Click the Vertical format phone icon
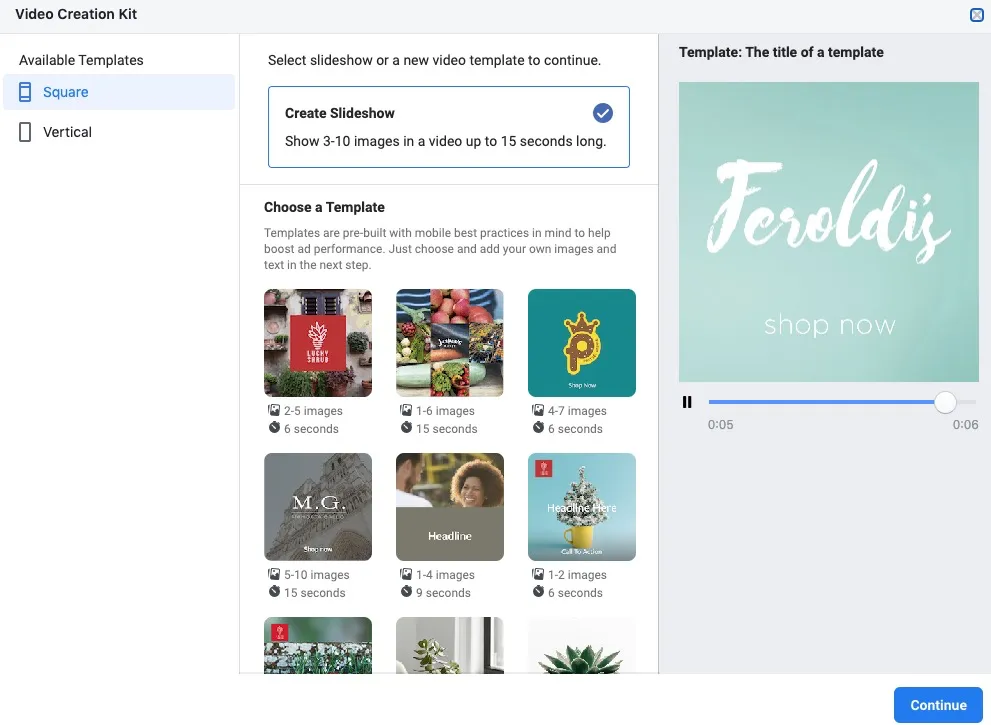The image size is (991, 725). pos(25,132)
